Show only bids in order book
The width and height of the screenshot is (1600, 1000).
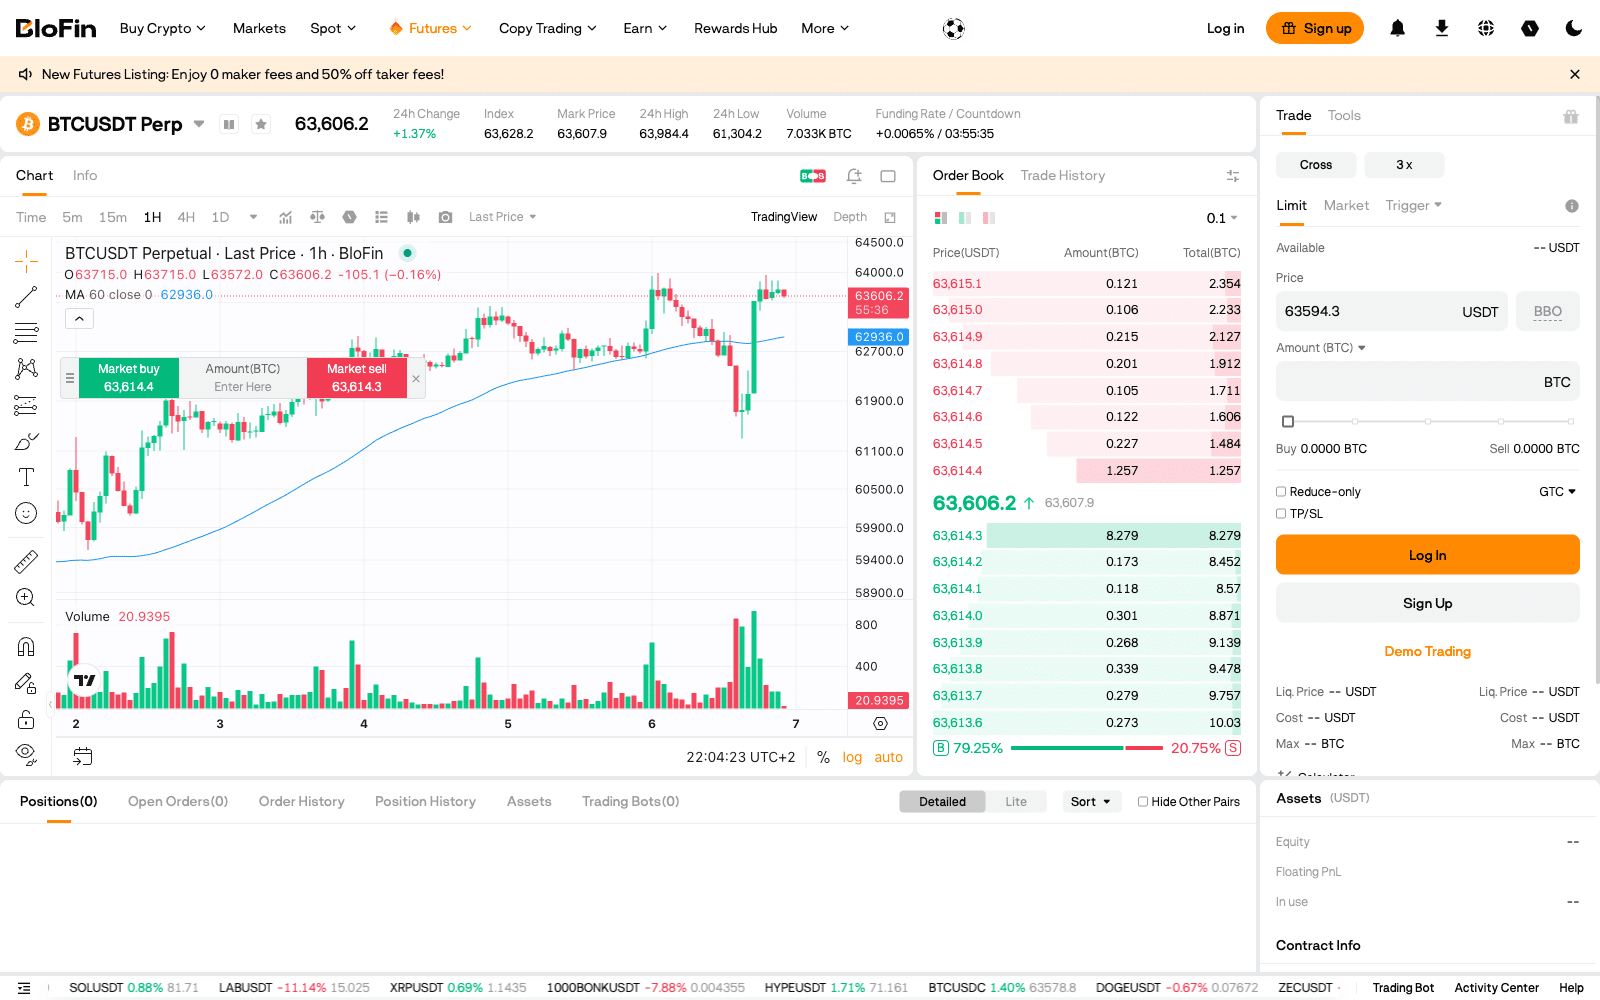click(x=965, y=218)
